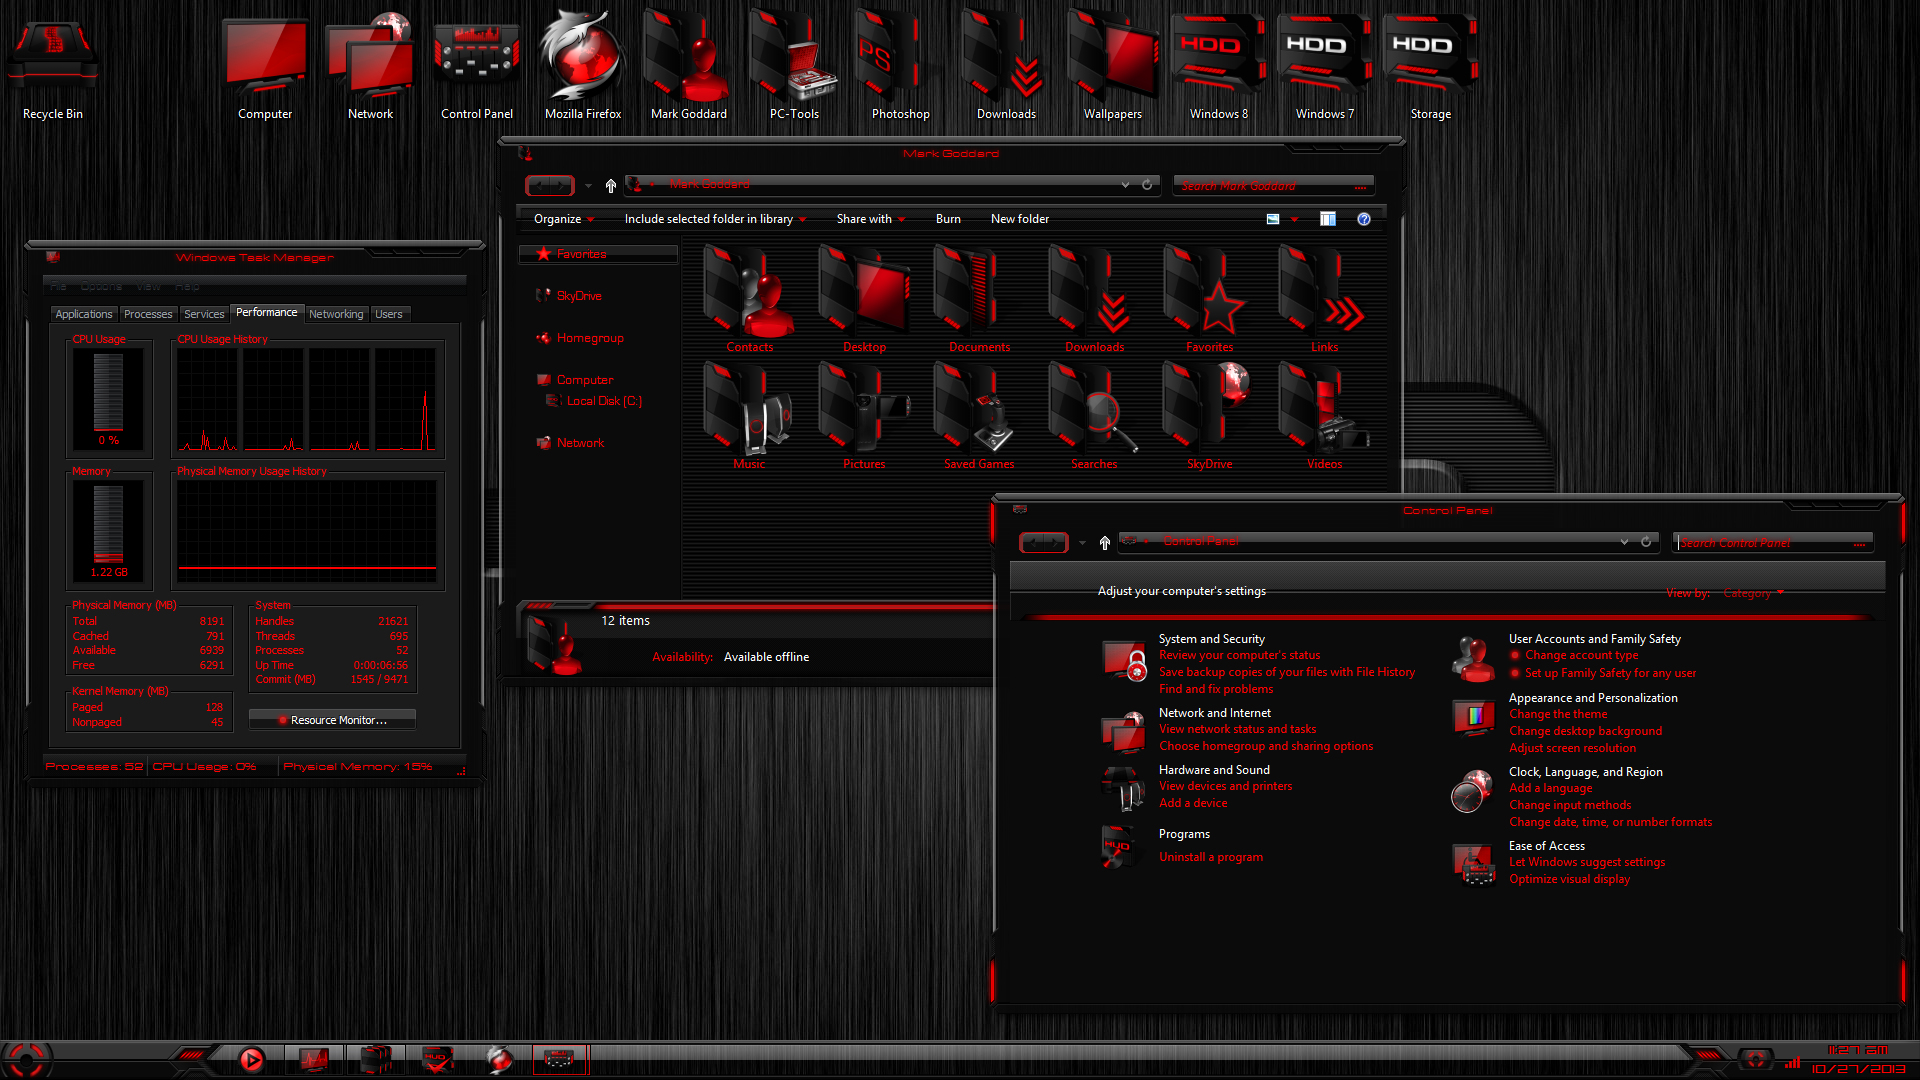Click the help question mark icon

[1364, 219]
